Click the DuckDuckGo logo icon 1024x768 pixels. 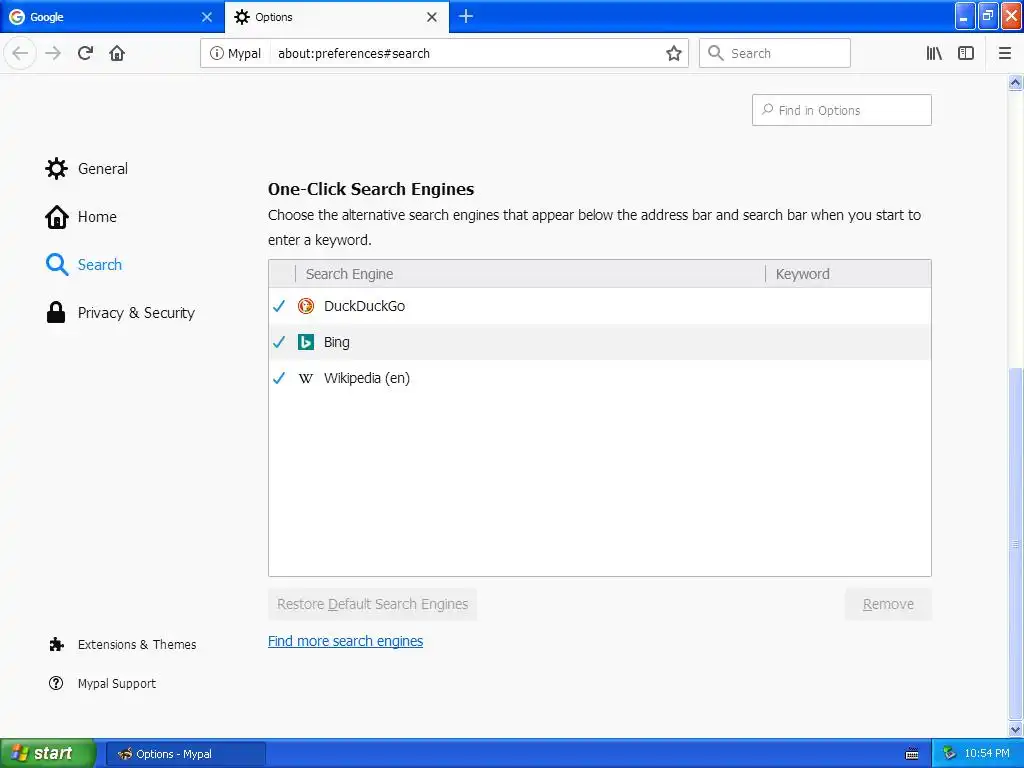click(306, 306)
